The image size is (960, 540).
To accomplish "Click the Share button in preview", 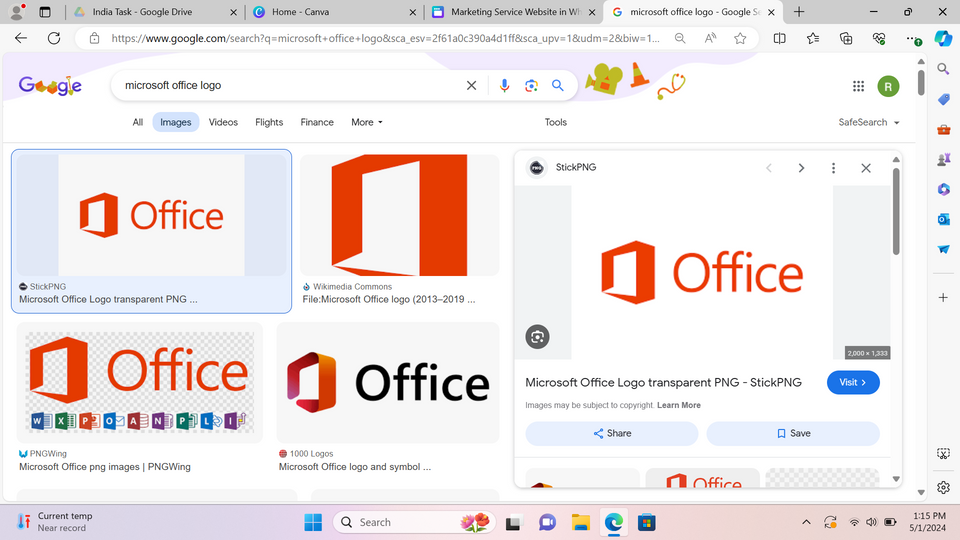I will pyautogui.click(x=612, y=433).
